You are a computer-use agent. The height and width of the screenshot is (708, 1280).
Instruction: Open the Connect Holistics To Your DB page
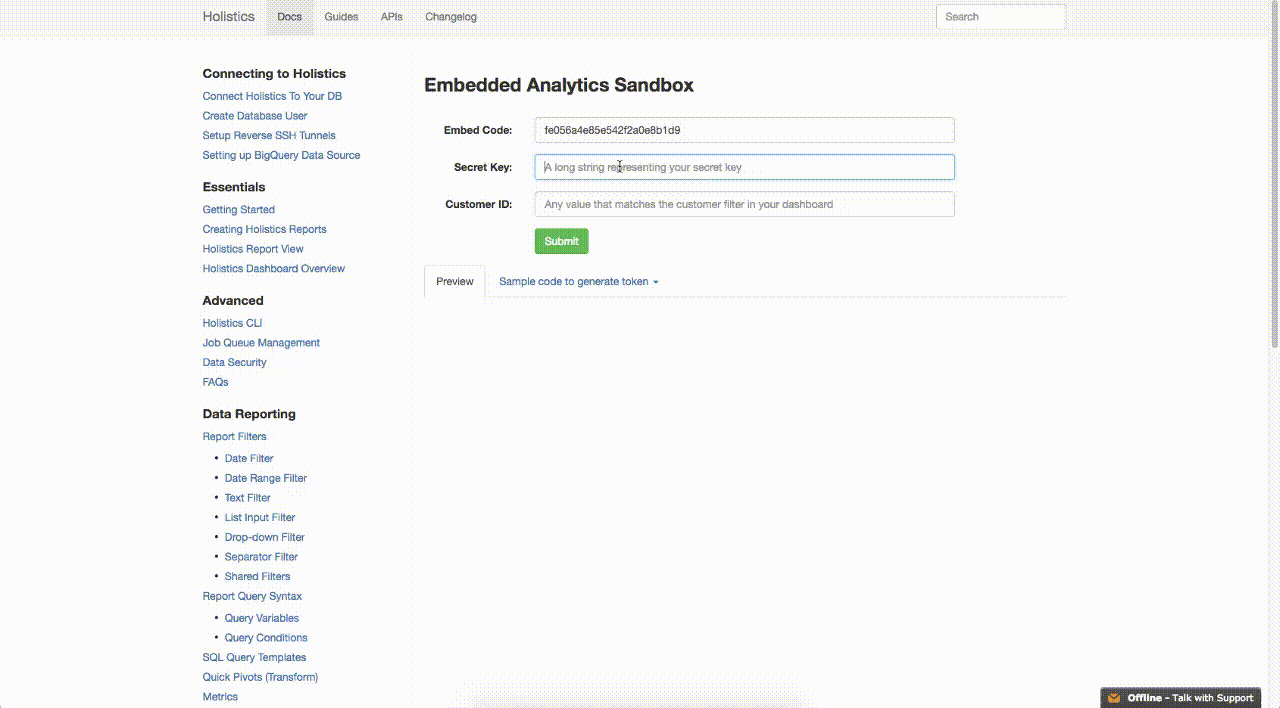coord(272,95)
